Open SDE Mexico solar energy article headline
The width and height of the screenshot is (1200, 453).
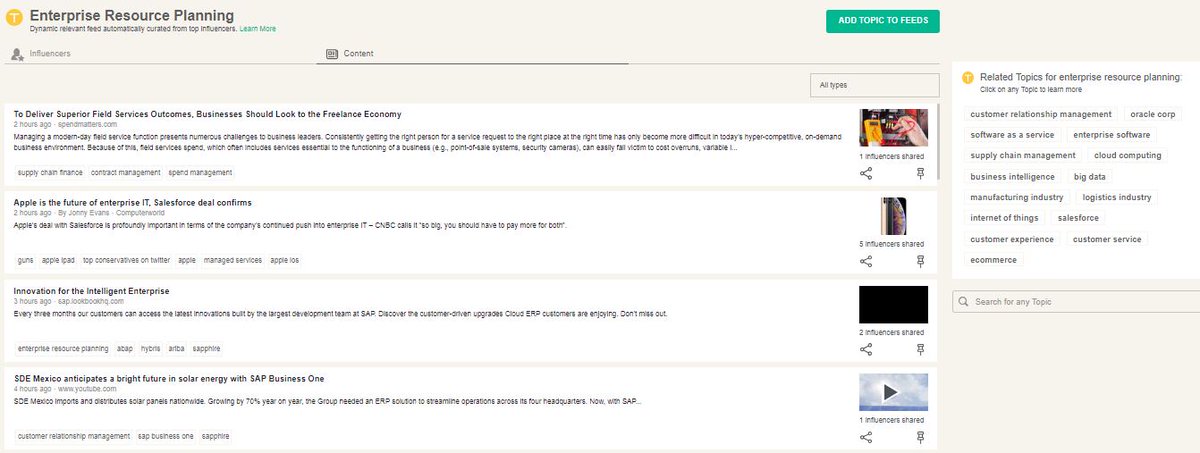tap(169, 378)
